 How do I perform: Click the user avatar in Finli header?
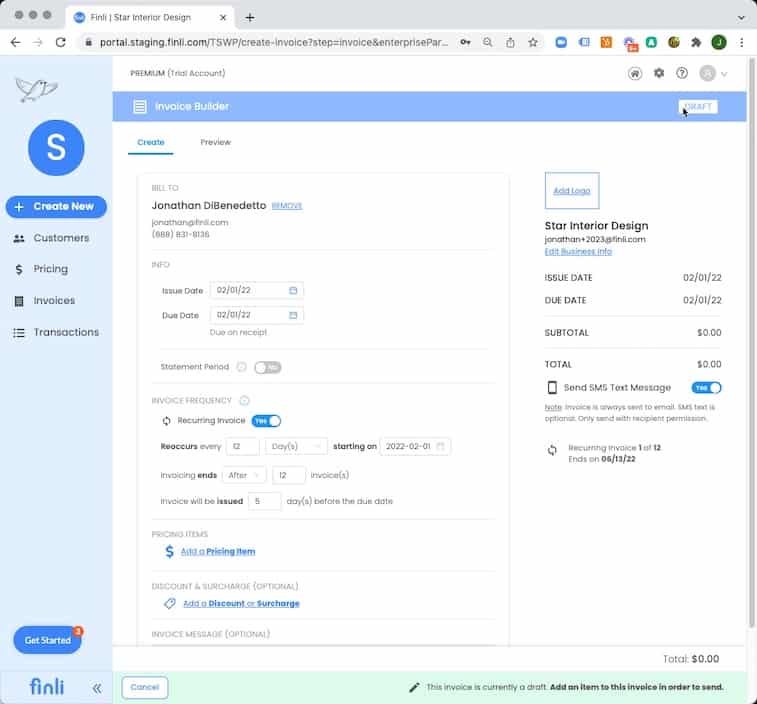coord(707,73)
